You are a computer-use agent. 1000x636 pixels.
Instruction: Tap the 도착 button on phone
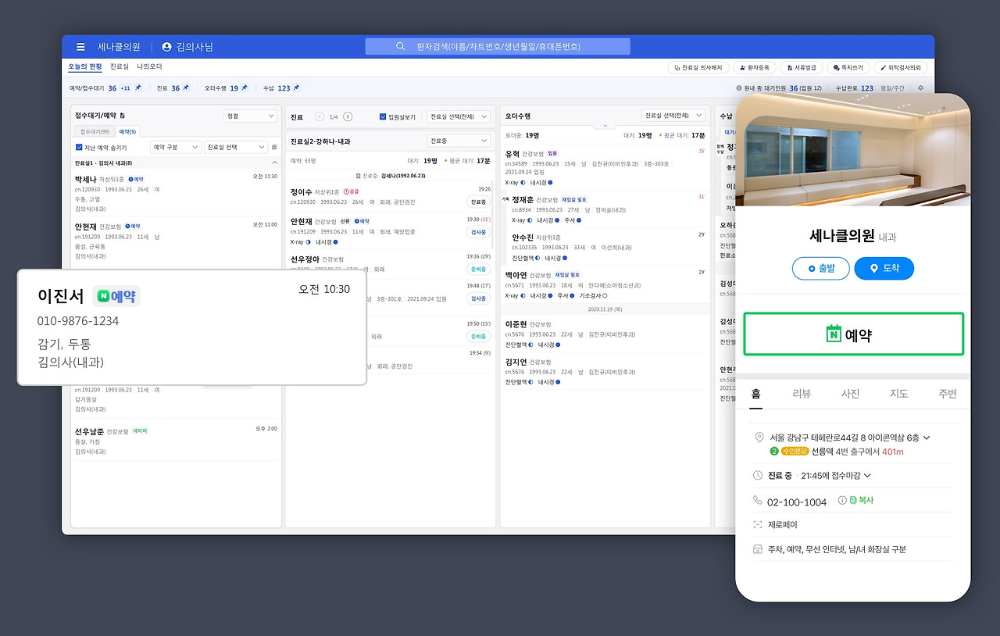click(x=884, y=269)
